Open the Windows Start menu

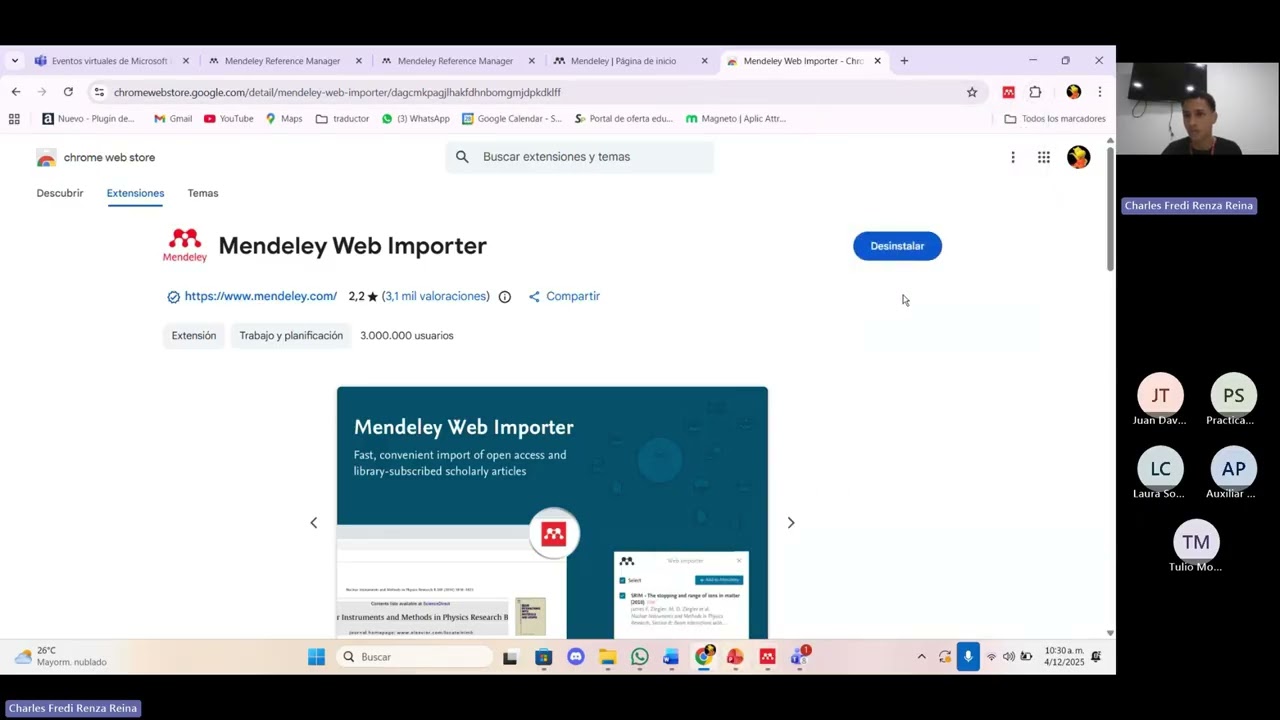[316, 657]
